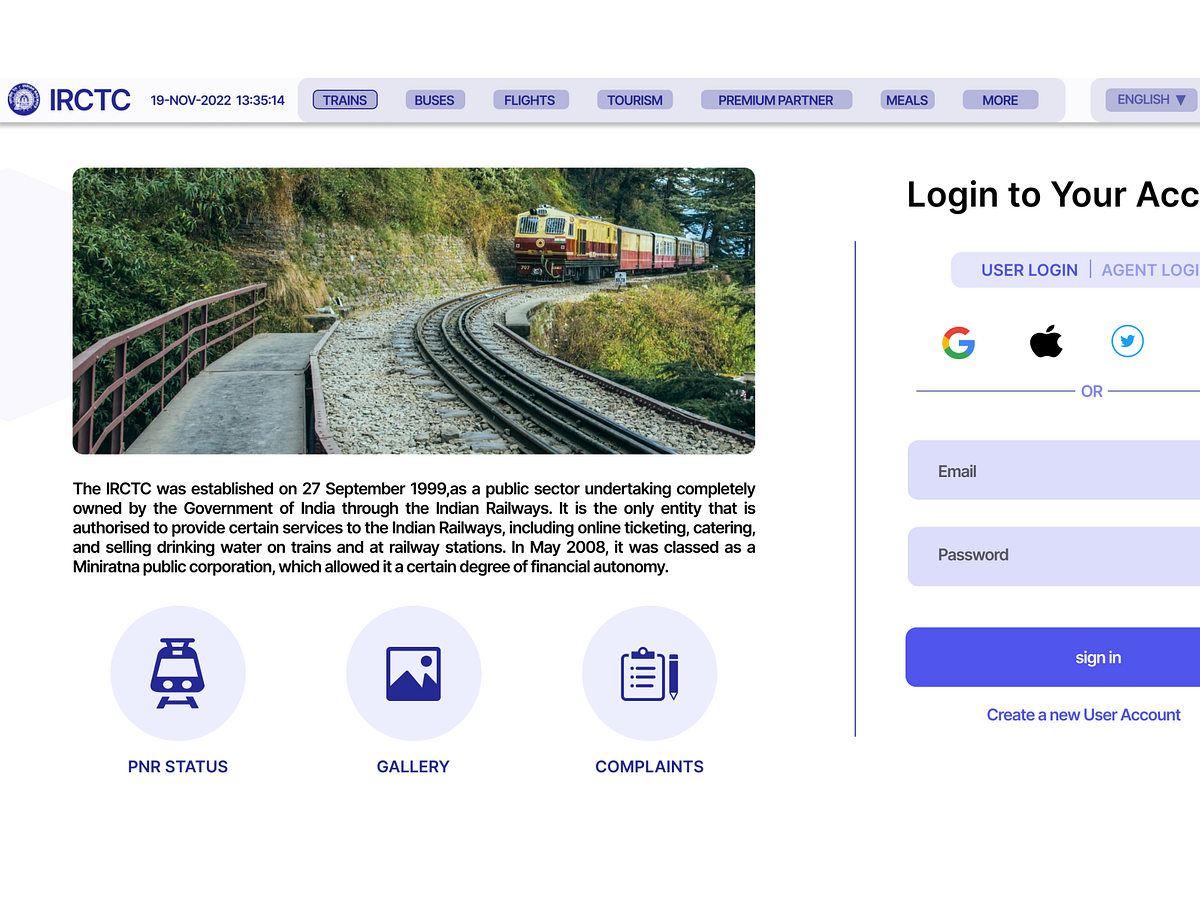
Task: Open PNR STATUS using the train icon
Action: coord(178,673)
